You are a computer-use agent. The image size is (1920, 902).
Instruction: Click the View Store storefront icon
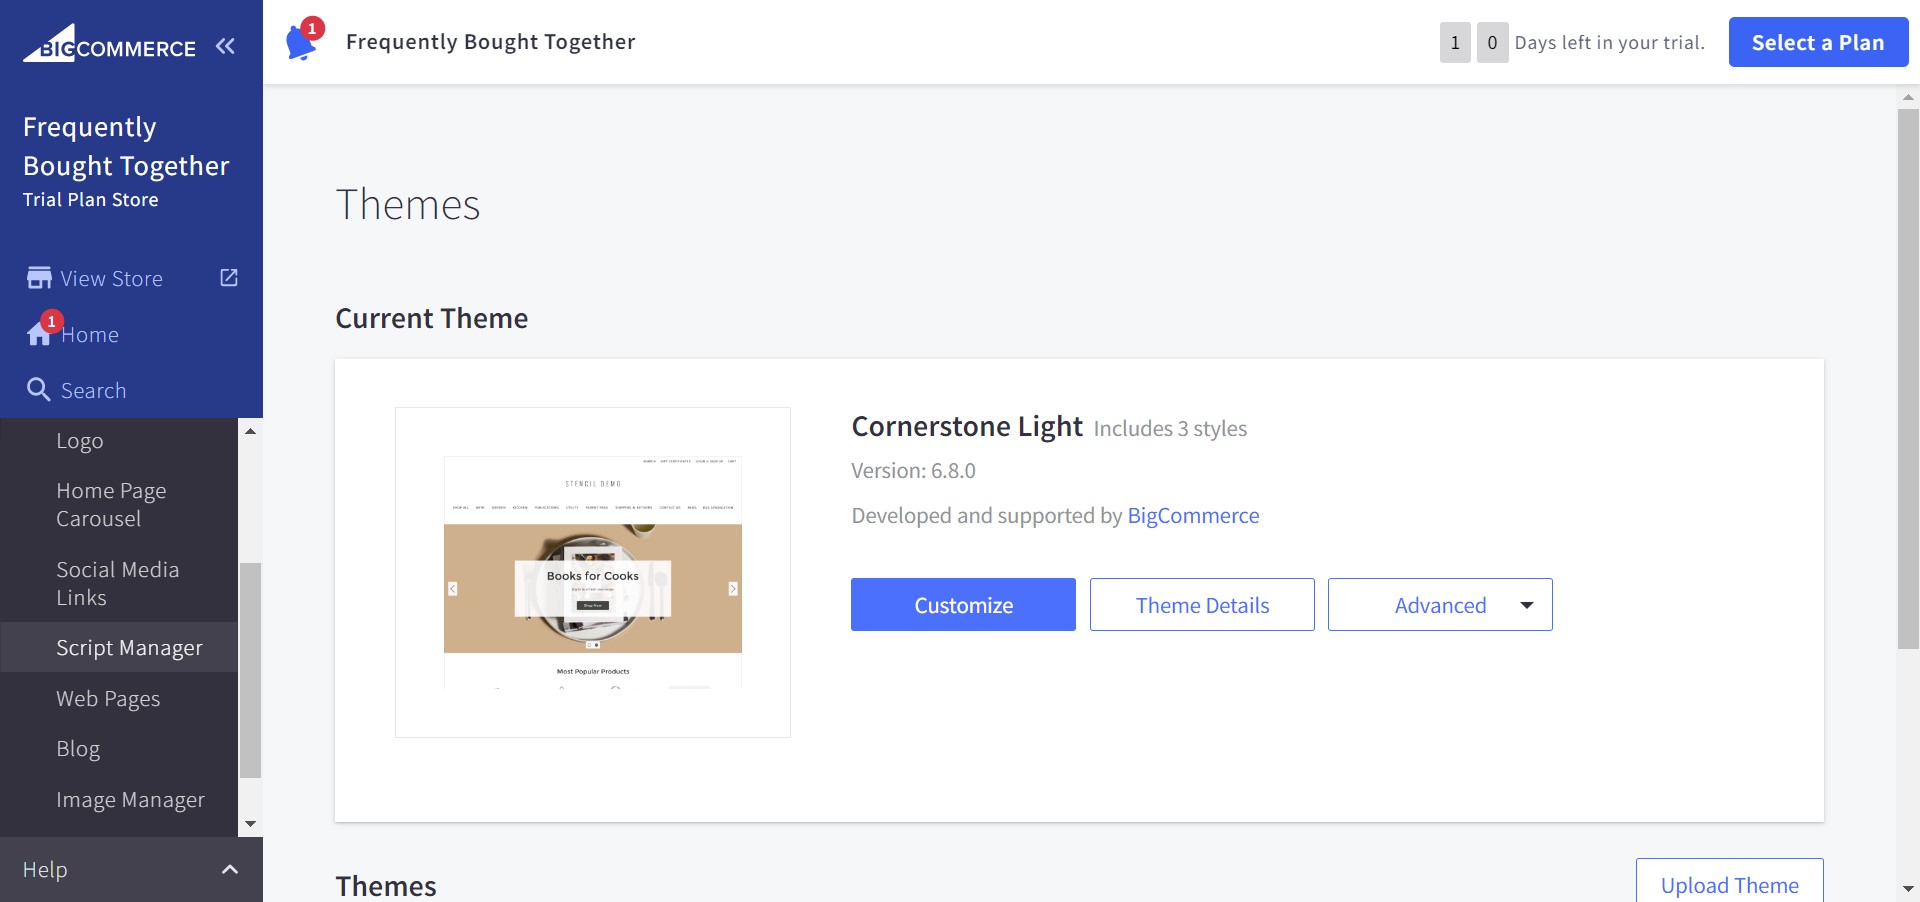point(39,278)
